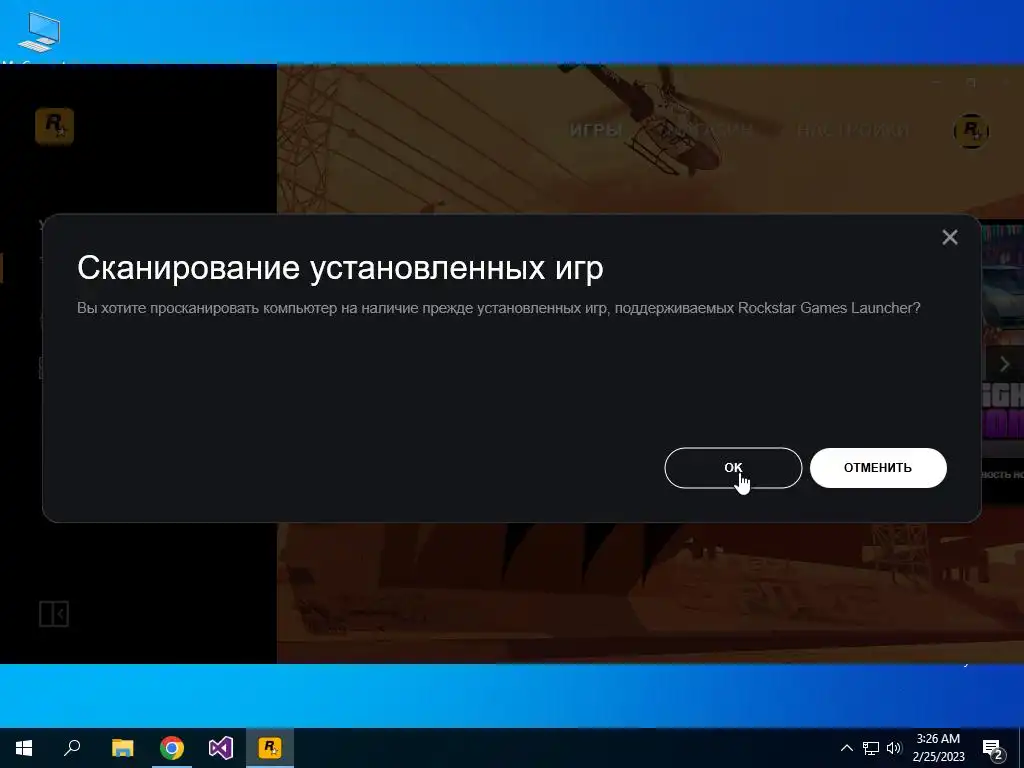Open the Rockstar profile avatar icon
Screen dimensions: 1024x768
[x=971, y=131]
